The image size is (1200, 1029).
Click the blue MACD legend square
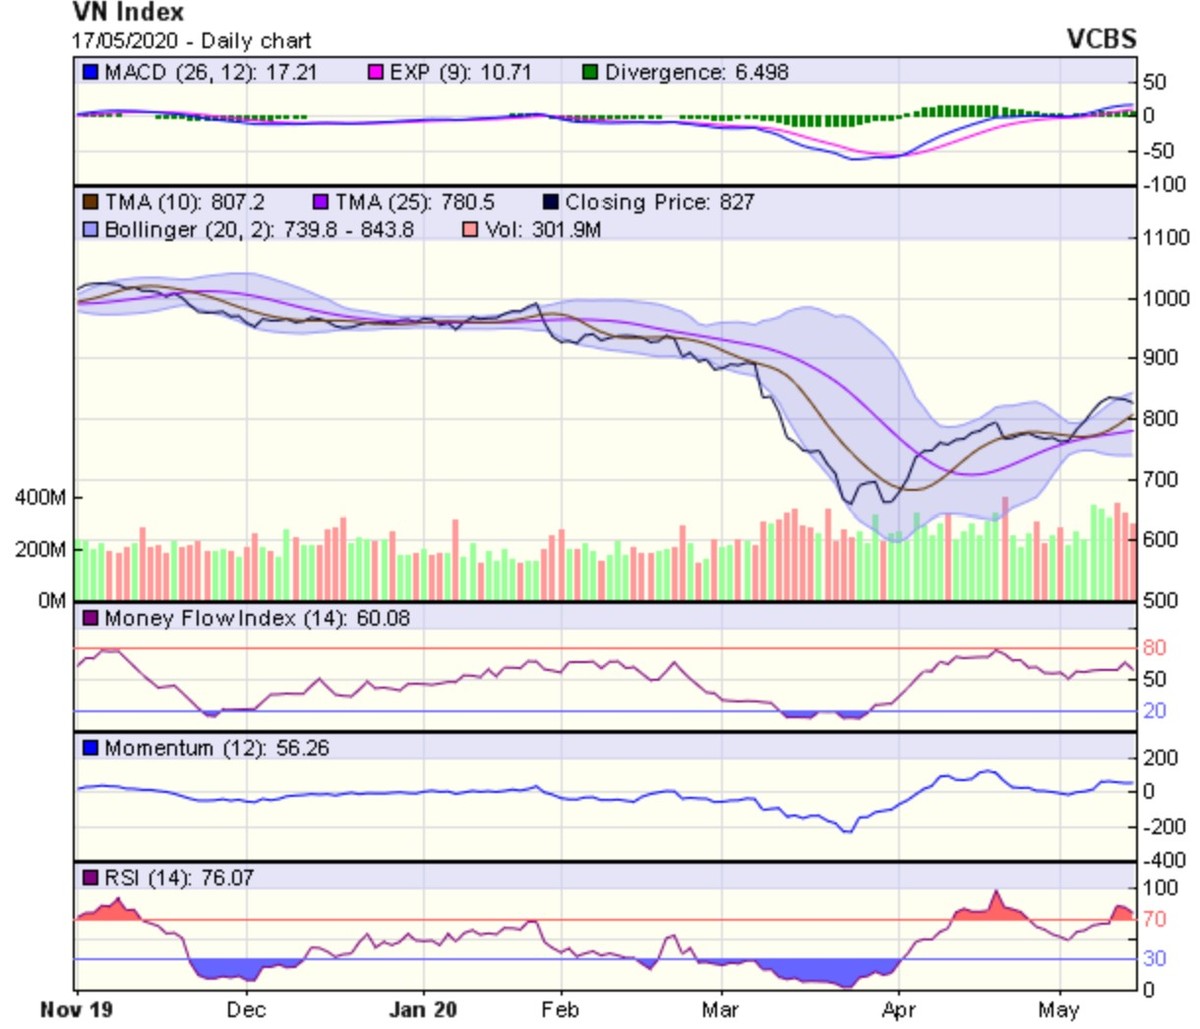point(91,73)
